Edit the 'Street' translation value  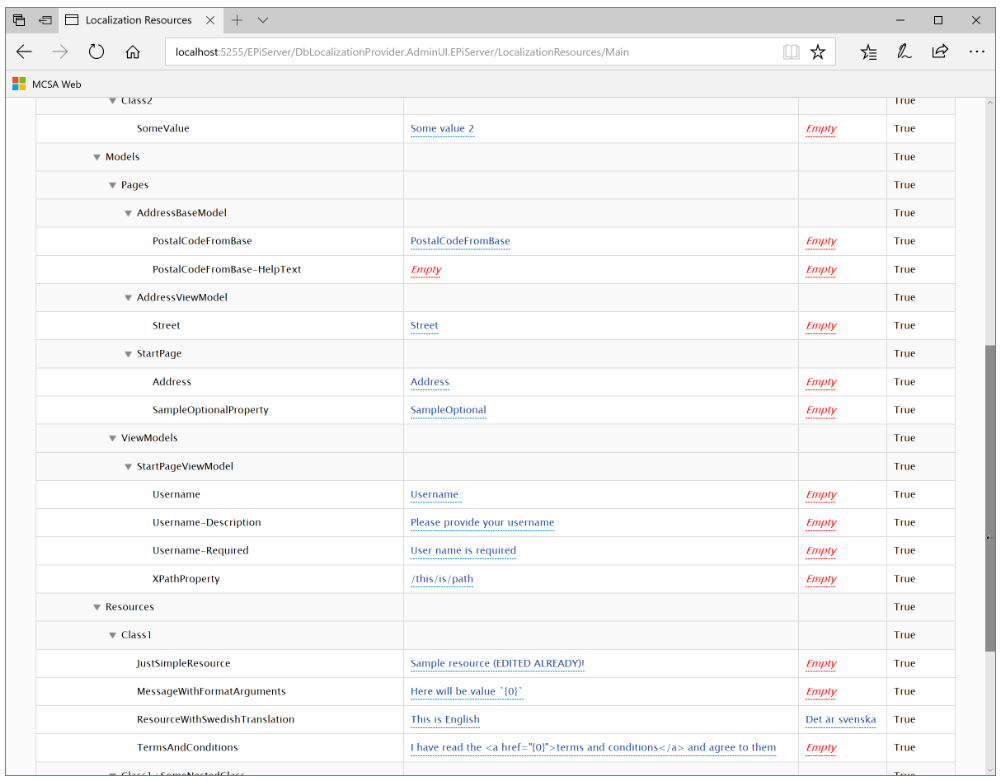coord(424,326)
